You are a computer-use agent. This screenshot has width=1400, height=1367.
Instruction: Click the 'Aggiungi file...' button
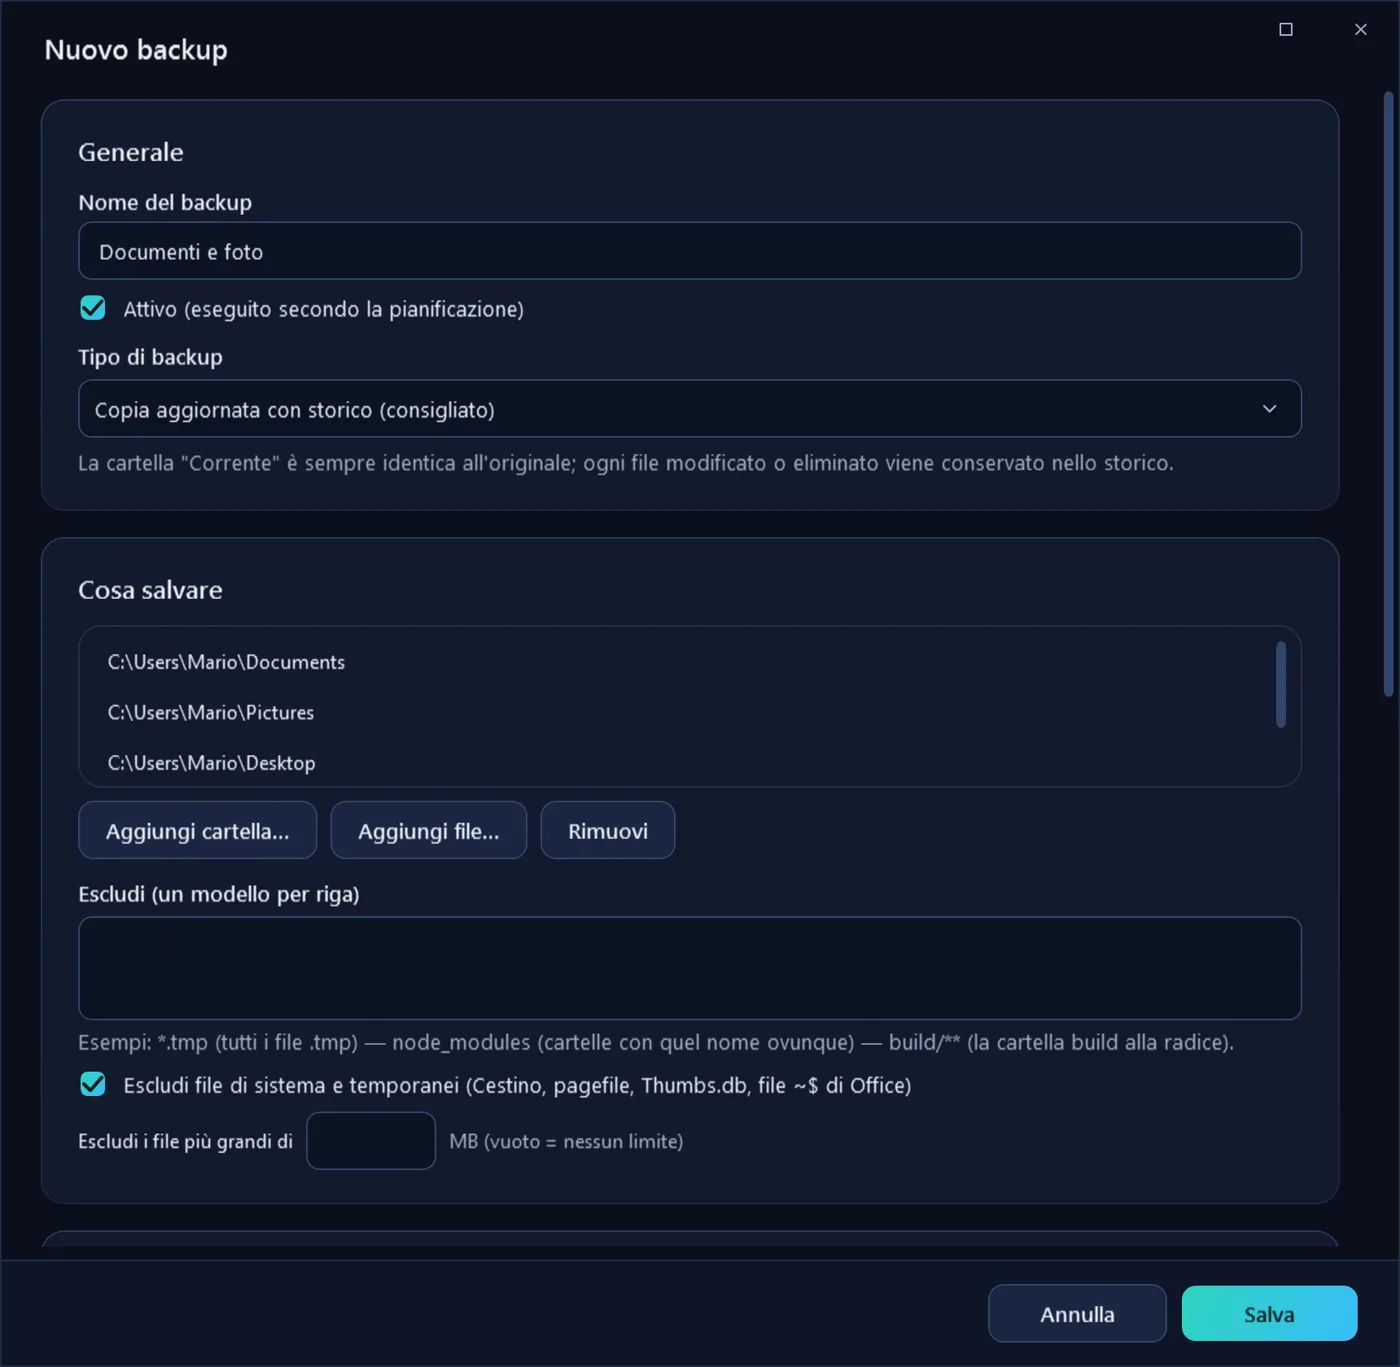pos(428,830)
